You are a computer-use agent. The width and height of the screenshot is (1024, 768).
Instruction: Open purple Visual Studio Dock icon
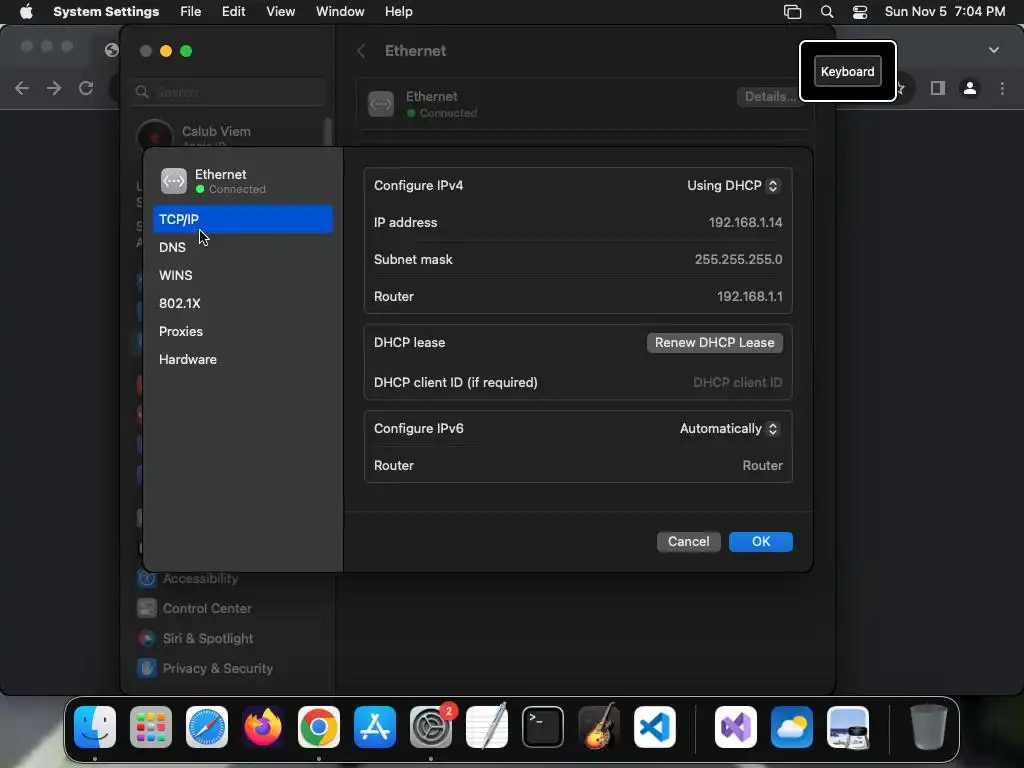736,727
